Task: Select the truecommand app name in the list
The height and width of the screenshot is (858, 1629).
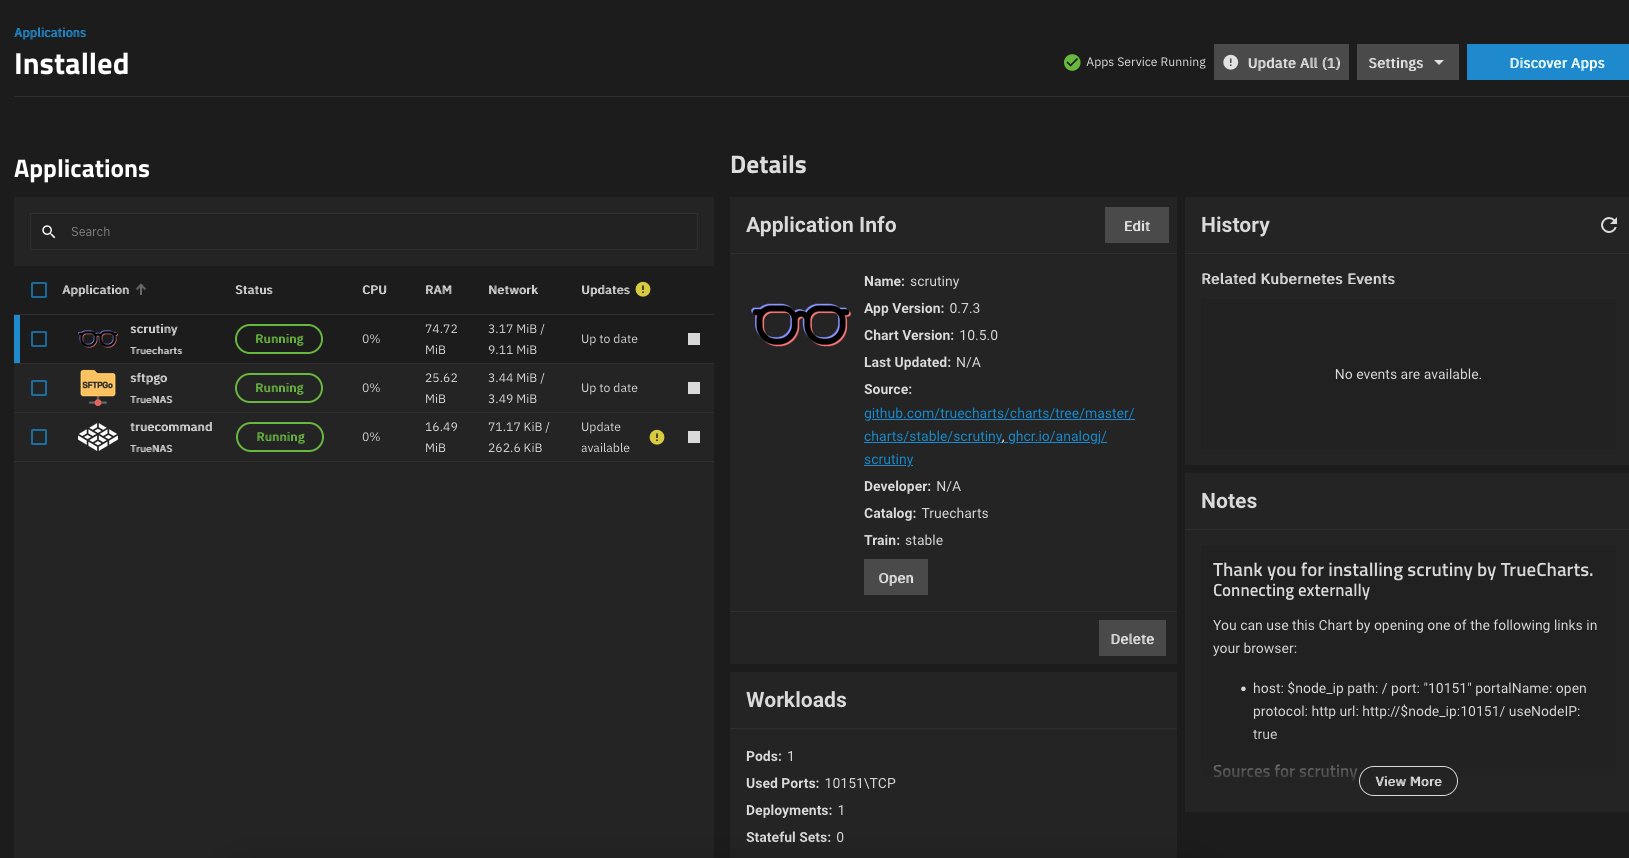Action: click(171, 427)
